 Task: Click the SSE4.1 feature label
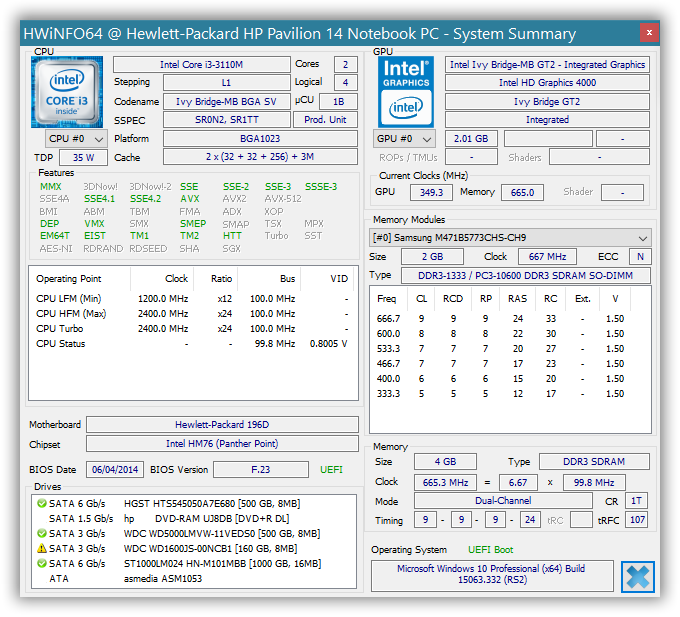pyautogui.click(x=99, y=199)
